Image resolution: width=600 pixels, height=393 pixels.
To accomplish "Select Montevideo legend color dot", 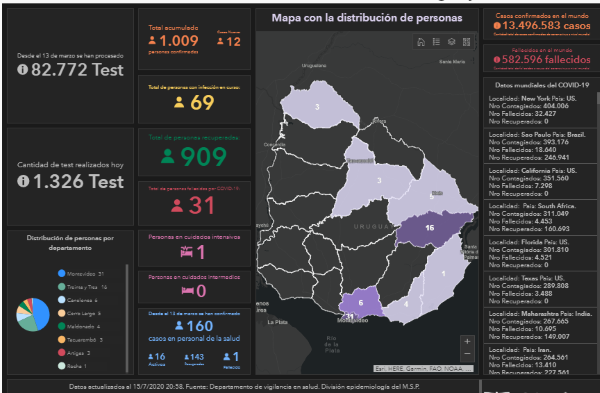I will [62, 273].
